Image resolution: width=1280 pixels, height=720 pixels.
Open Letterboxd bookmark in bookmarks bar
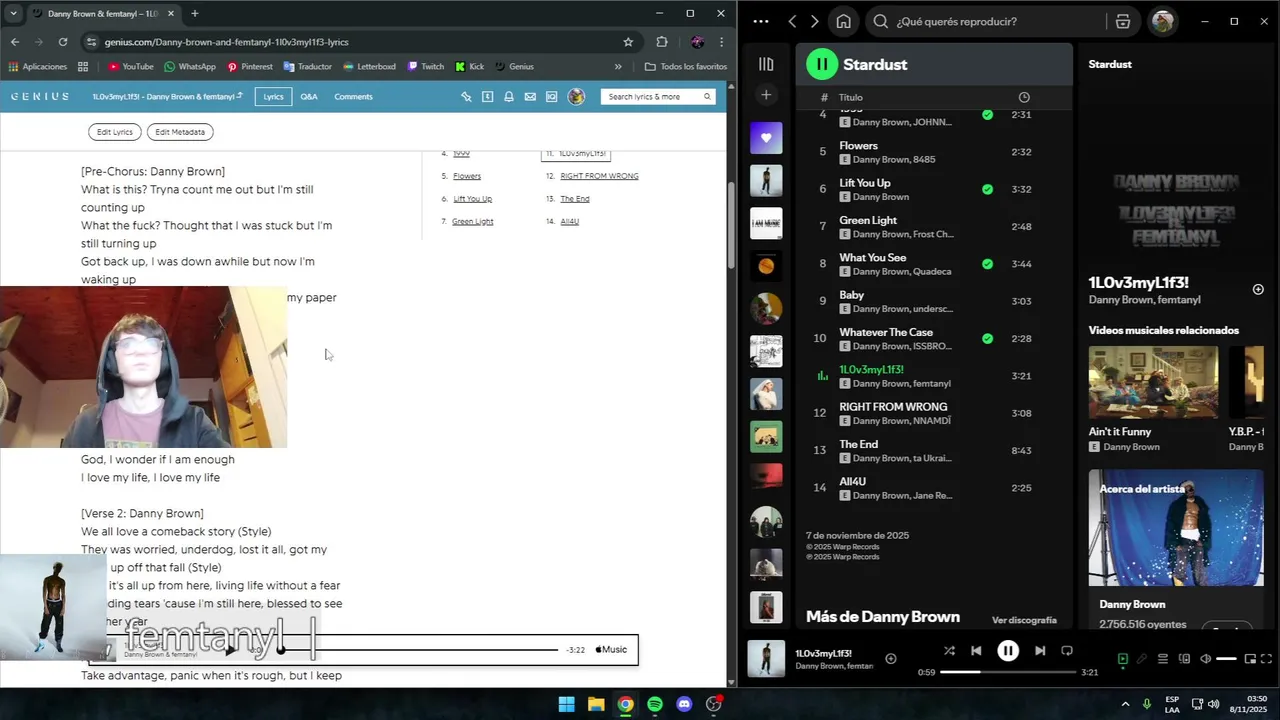click(370, 67)
